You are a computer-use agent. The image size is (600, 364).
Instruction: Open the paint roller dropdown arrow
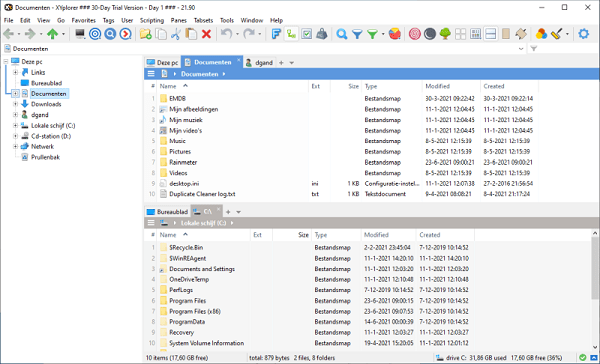point(567,34)
